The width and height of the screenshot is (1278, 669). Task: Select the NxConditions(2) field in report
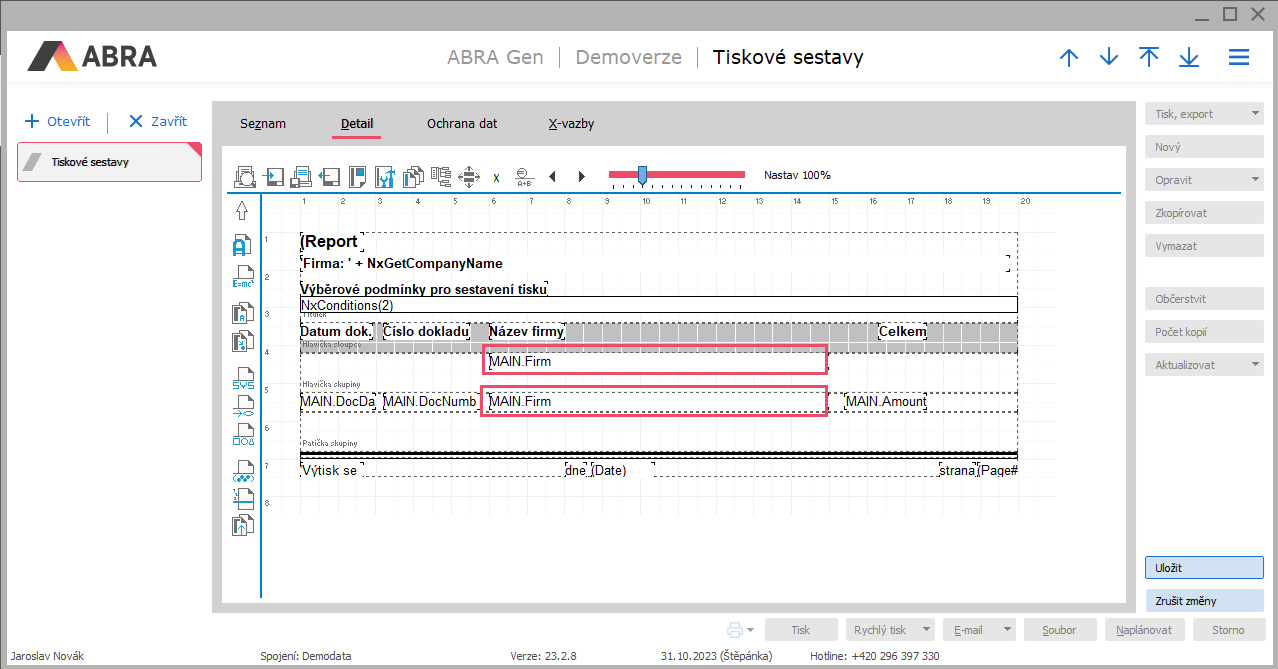[x=658, y=304]
